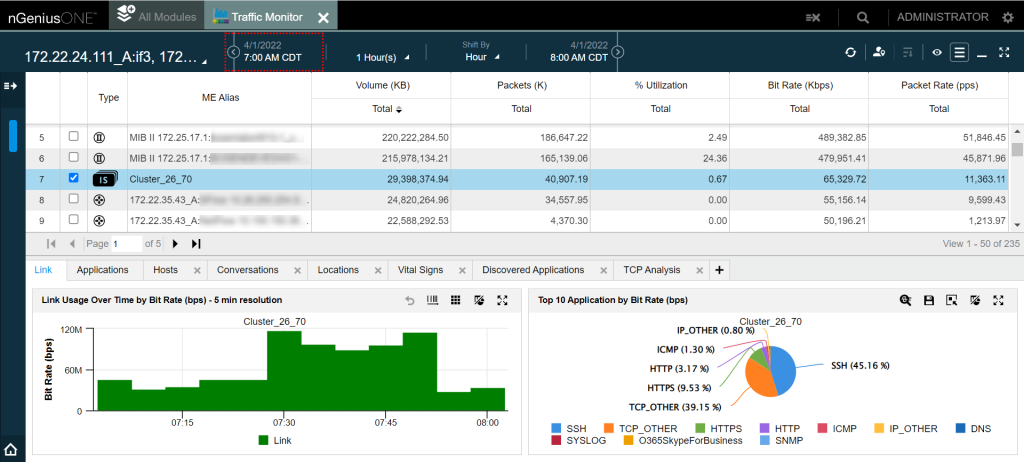Click the zoom magnifier on Top 10 Application chart

(905, 300)
